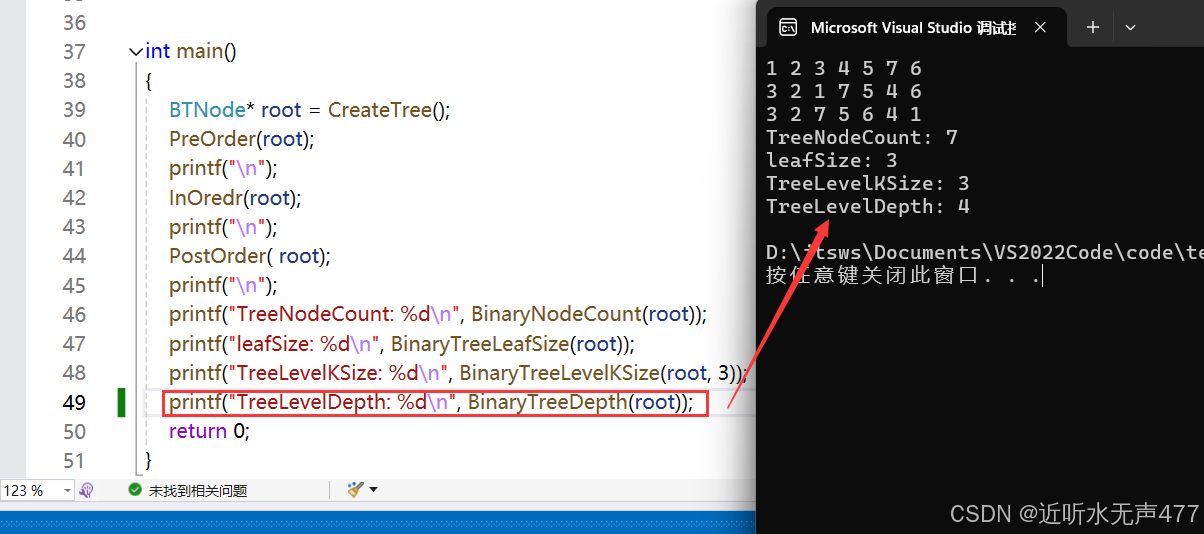Click the IntelliCode brain icon beside zoom

pos(86,491)
